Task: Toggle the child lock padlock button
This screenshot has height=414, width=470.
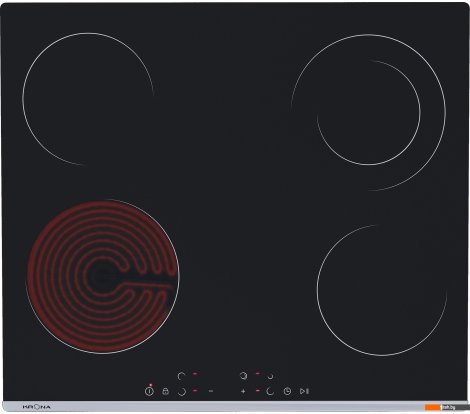Action: (x=165, y=391)
